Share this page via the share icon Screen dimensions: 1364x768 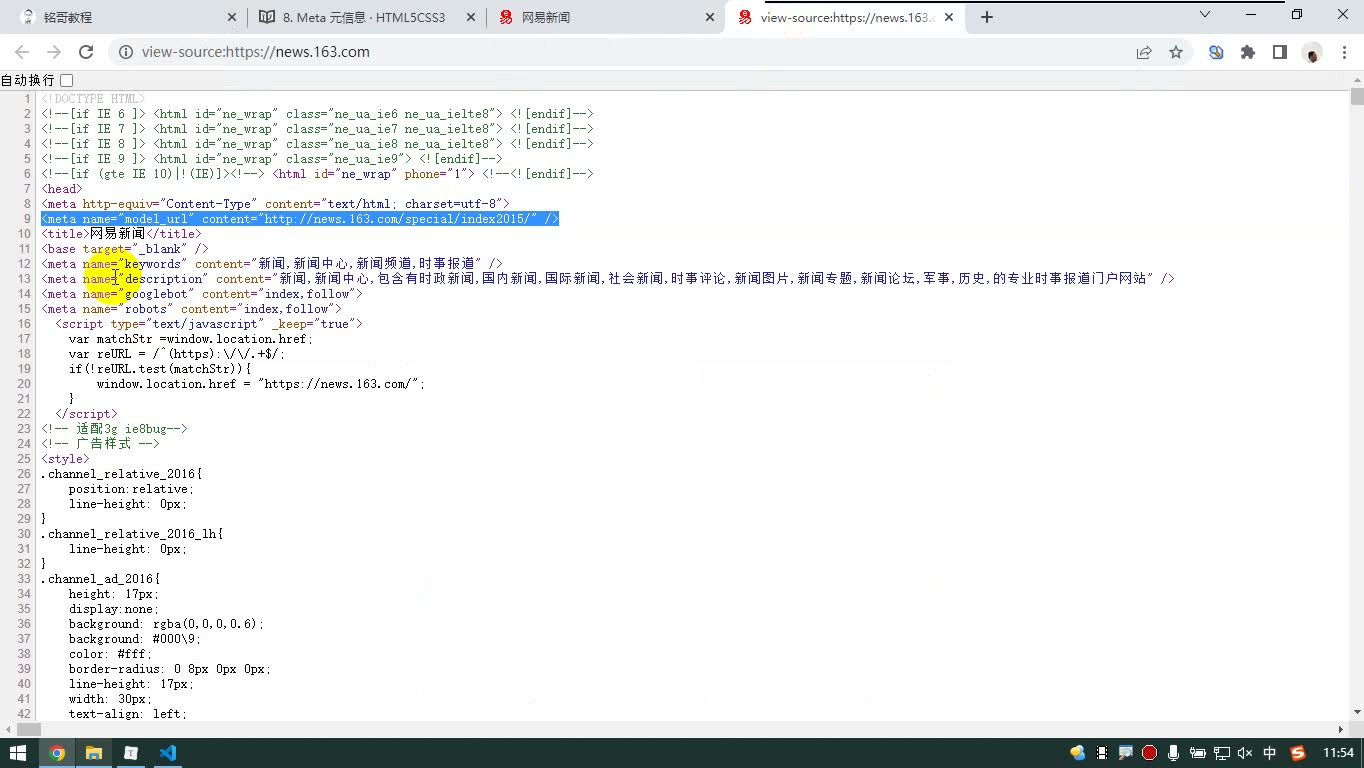tap(1144, 52)
